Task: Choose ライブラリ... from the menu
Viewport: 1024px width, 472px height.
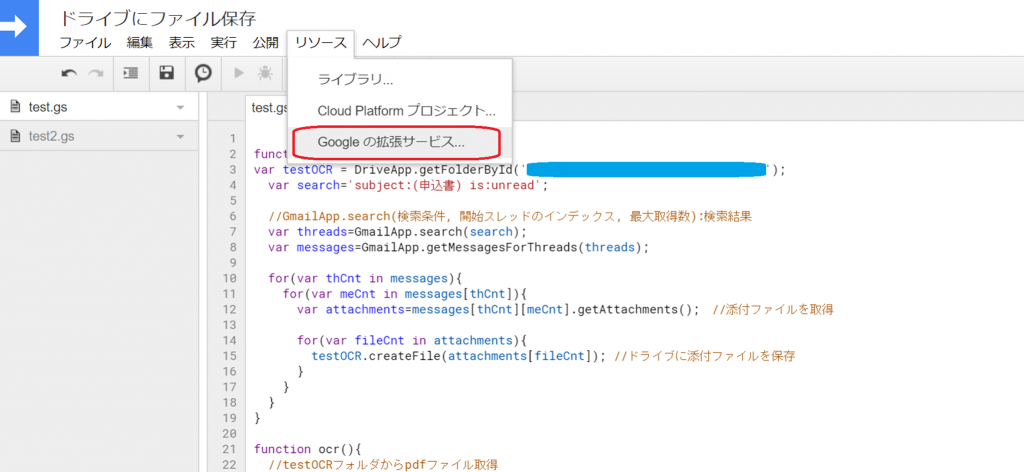Action: [x=400, y=80]
